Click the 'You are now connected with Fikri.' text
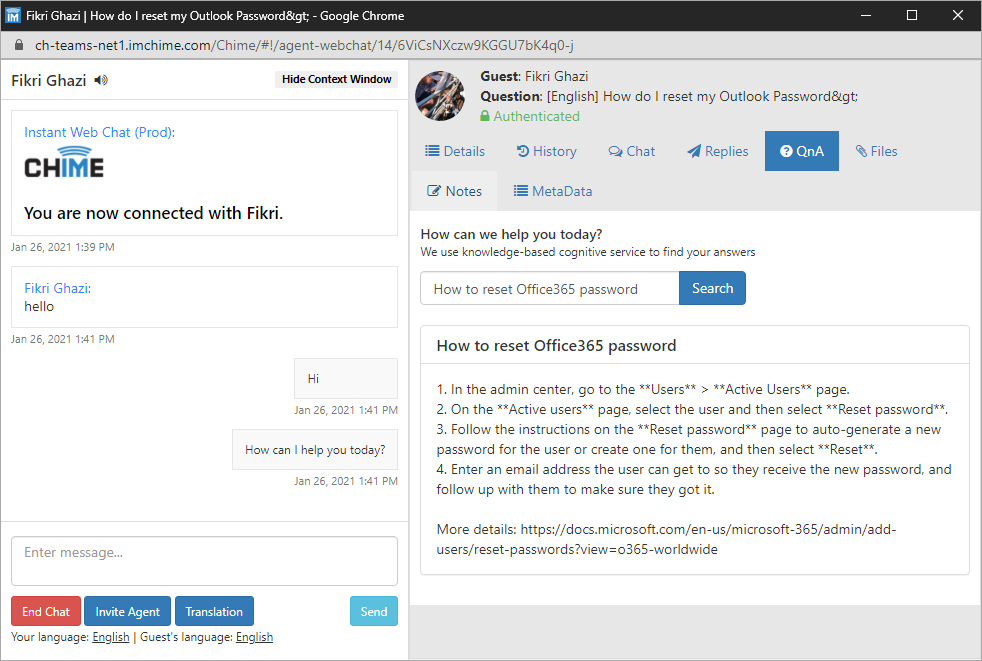The height and width of the screenshot is (661, 982). (153, 213)
